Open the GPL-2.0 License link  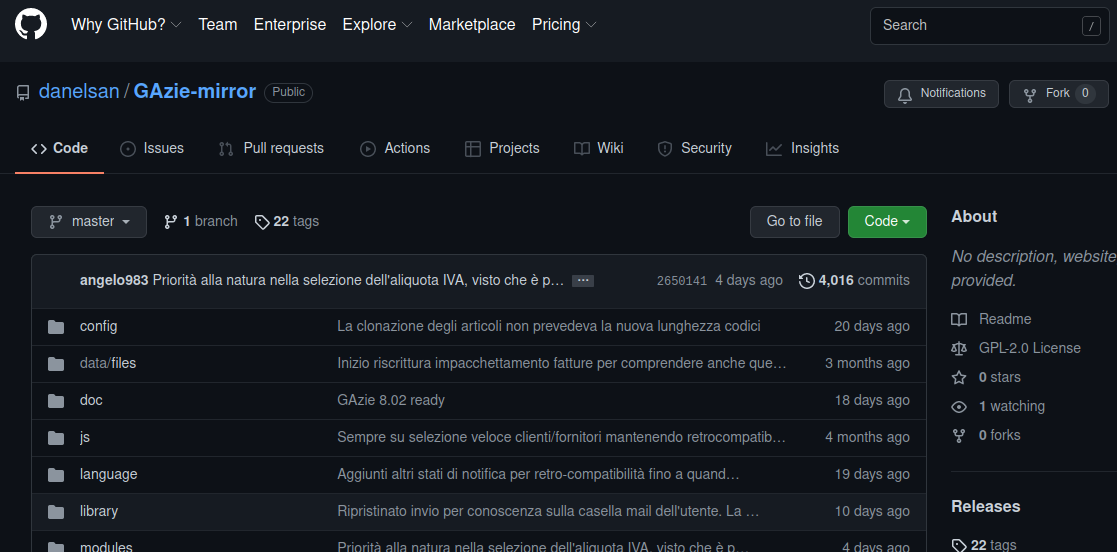tap(1029, 348)
